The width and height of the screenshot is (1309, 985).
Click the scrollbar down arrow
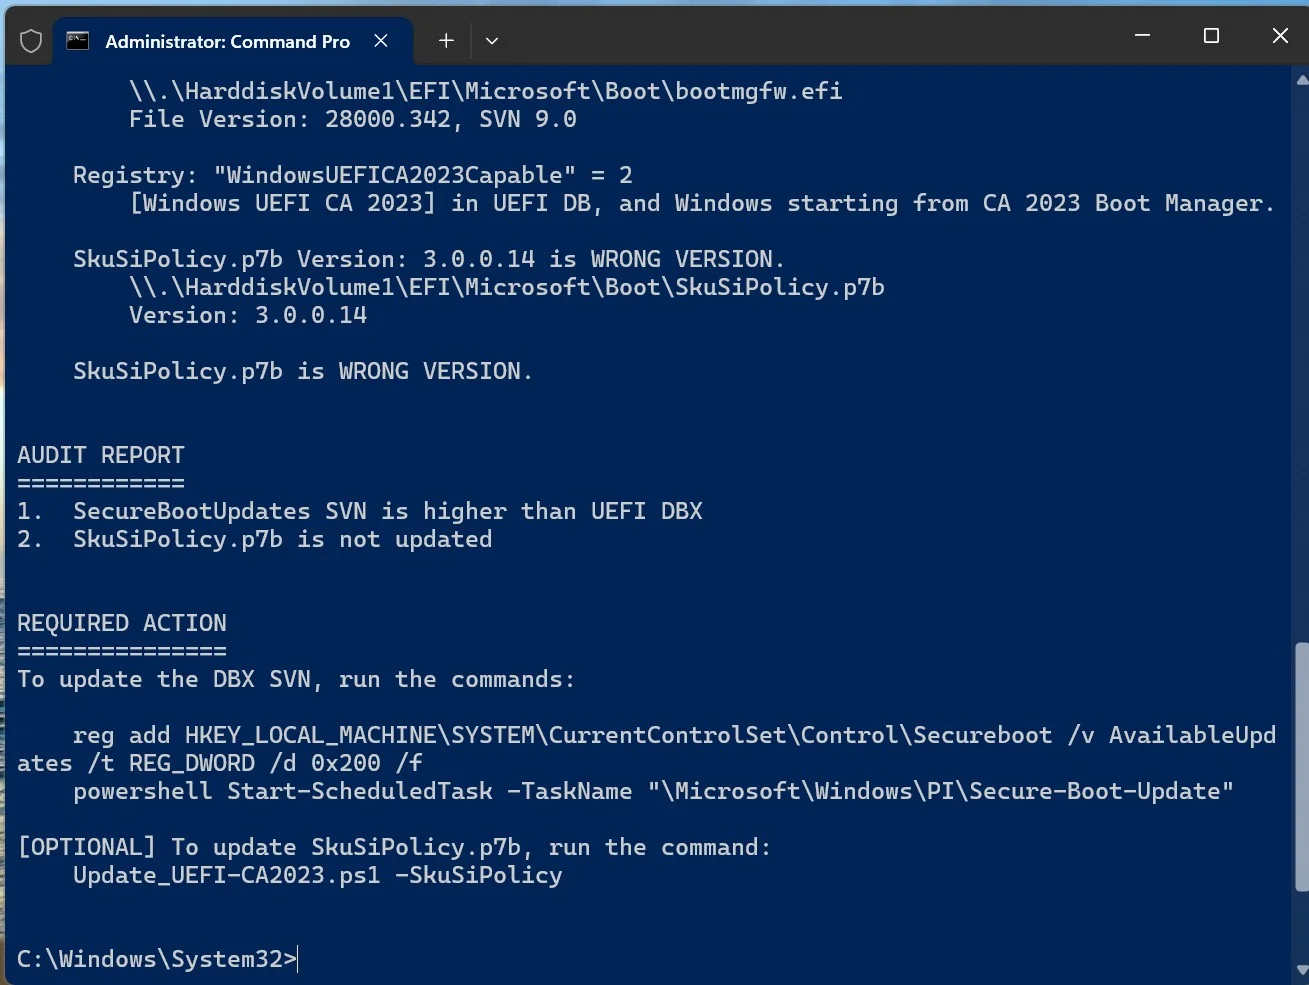click(1301, 969)
